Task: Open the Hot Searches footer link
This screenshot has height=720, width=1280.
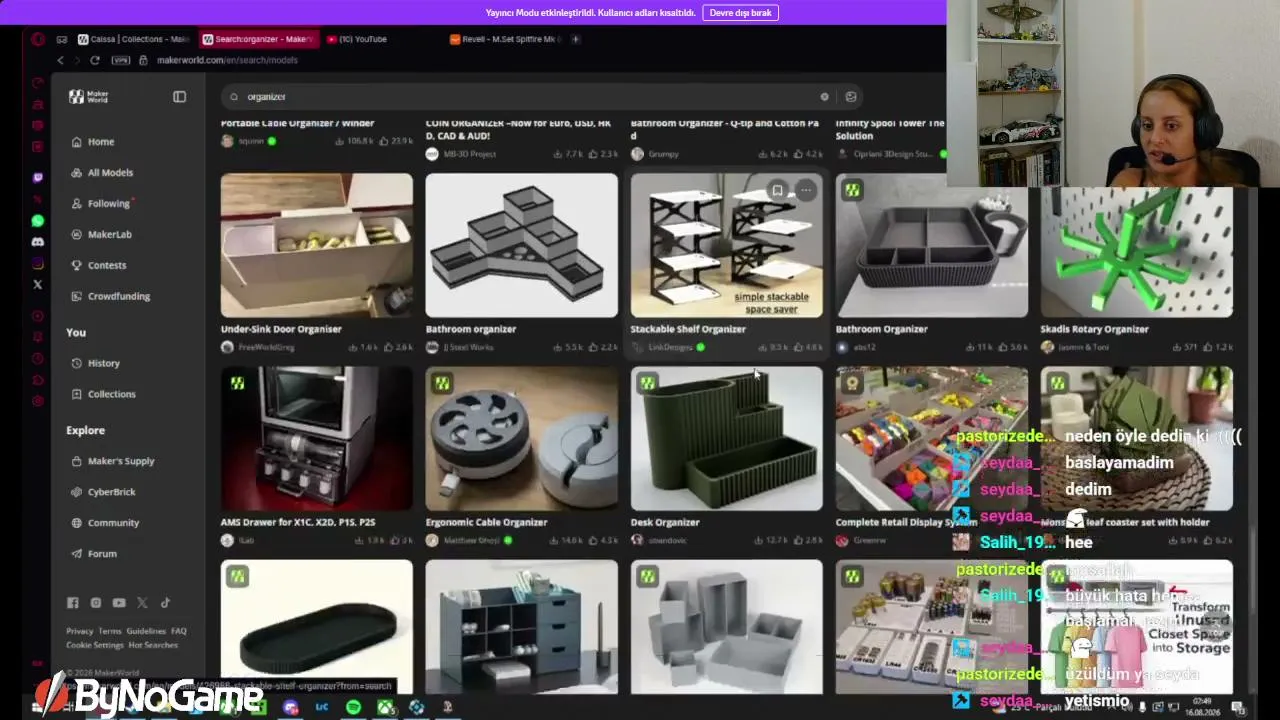Action: [153, 645]
